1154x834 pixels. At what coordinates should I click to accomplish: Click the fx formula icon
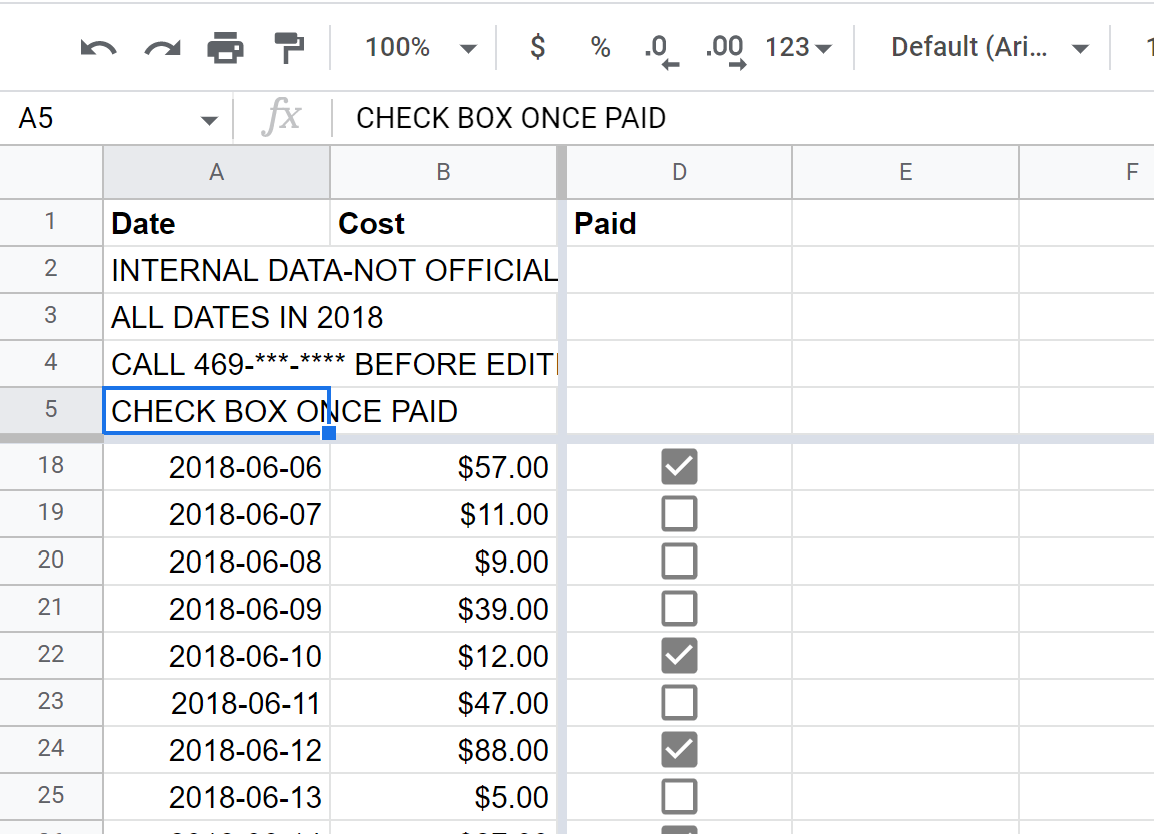tap(283, 117)
